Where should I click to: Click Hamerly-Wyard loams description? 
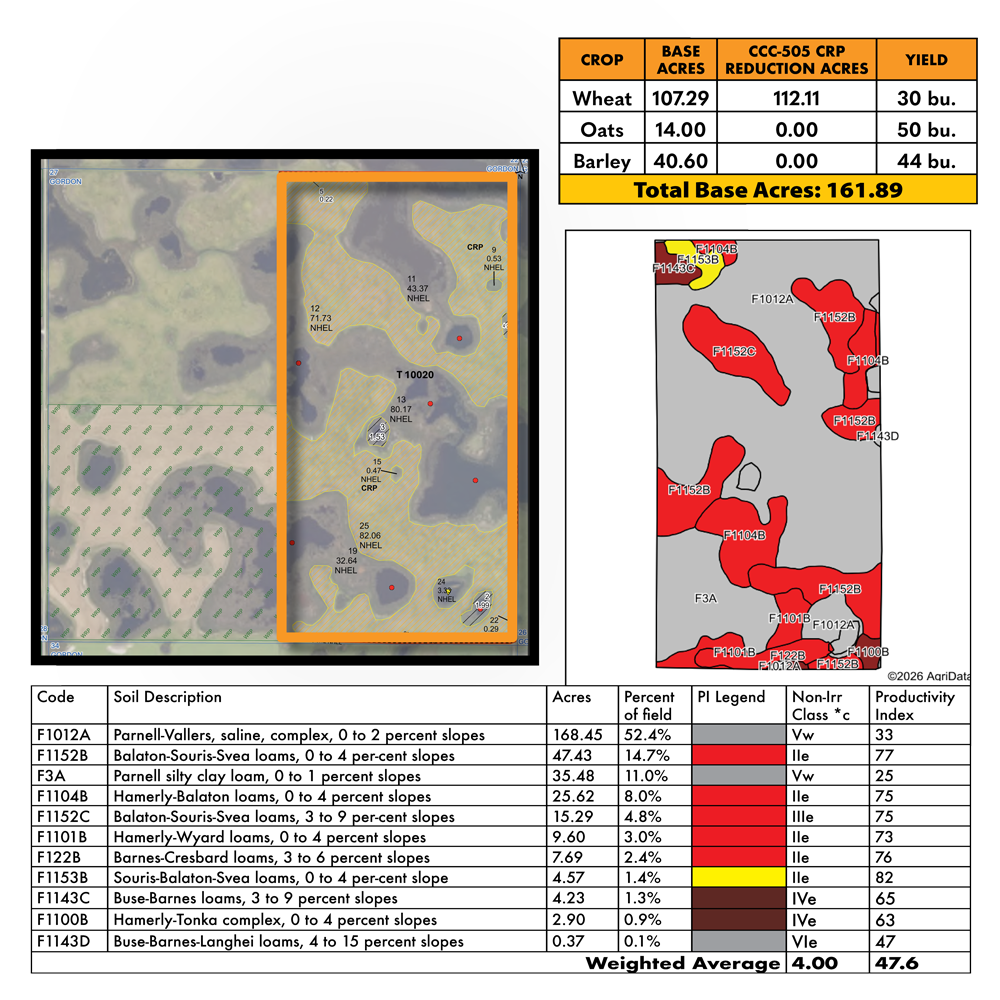(269, 837)
